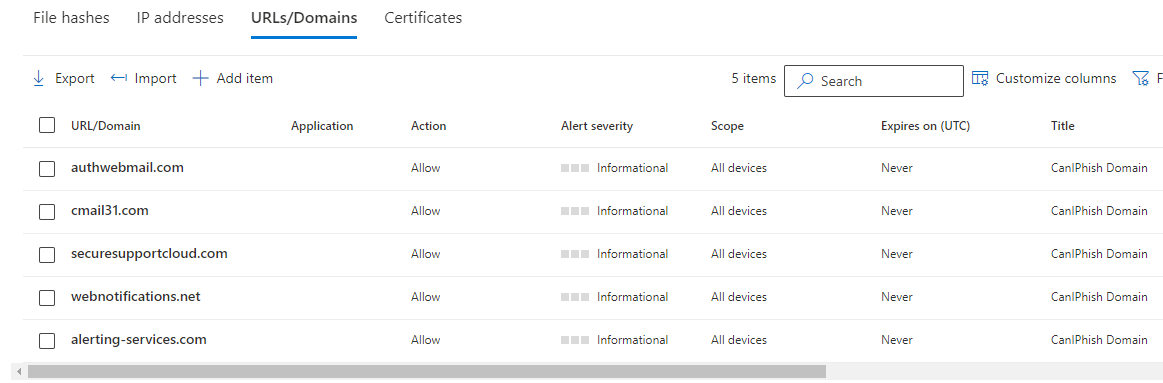This screenshot has width=1163, height=383.
Task: Check the authwebmail.com row checkbox
Action: click(47, 168)
